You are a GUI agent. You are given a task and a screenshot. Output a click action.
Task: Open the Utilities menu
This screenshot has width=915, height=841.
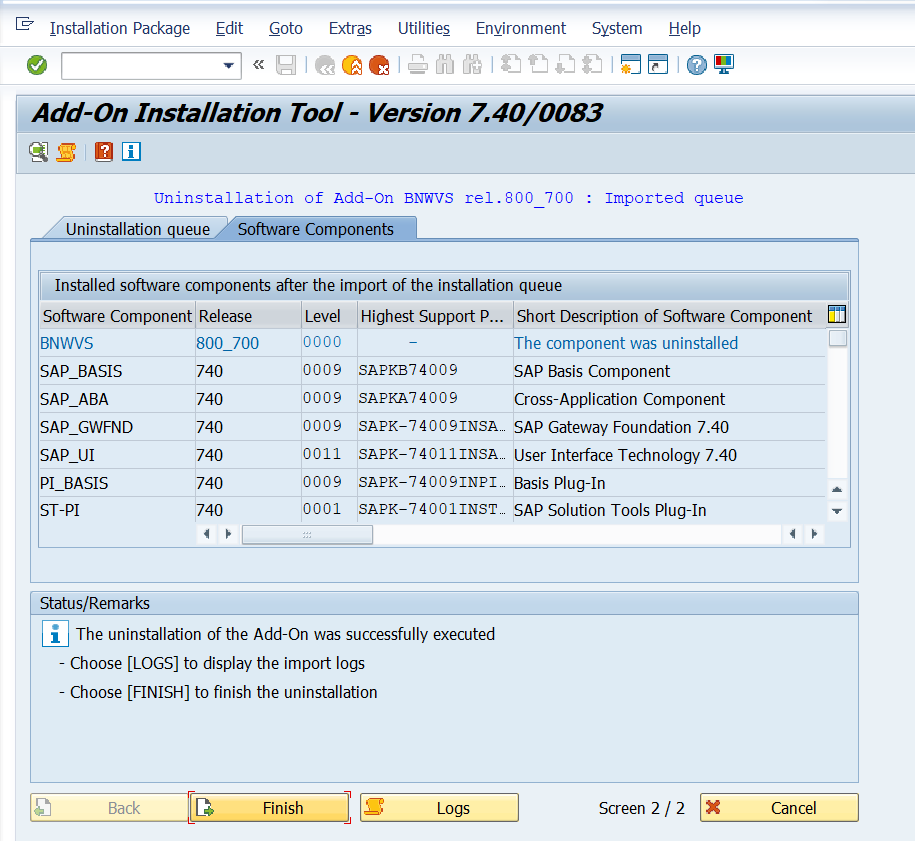tap(423, 28)
